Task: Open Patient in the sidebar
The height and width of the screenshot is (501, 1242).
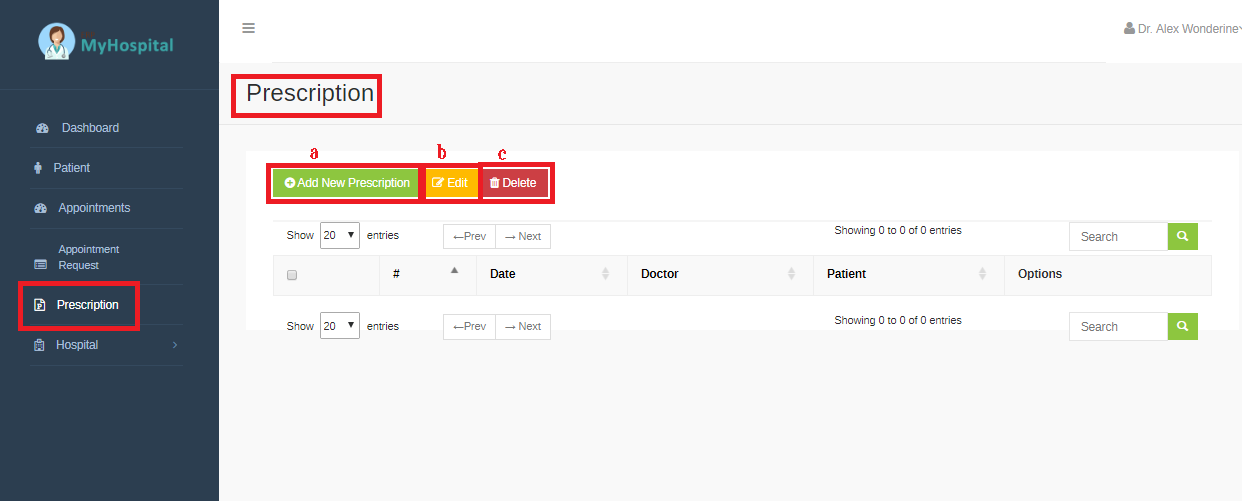Action: (71, 168)
